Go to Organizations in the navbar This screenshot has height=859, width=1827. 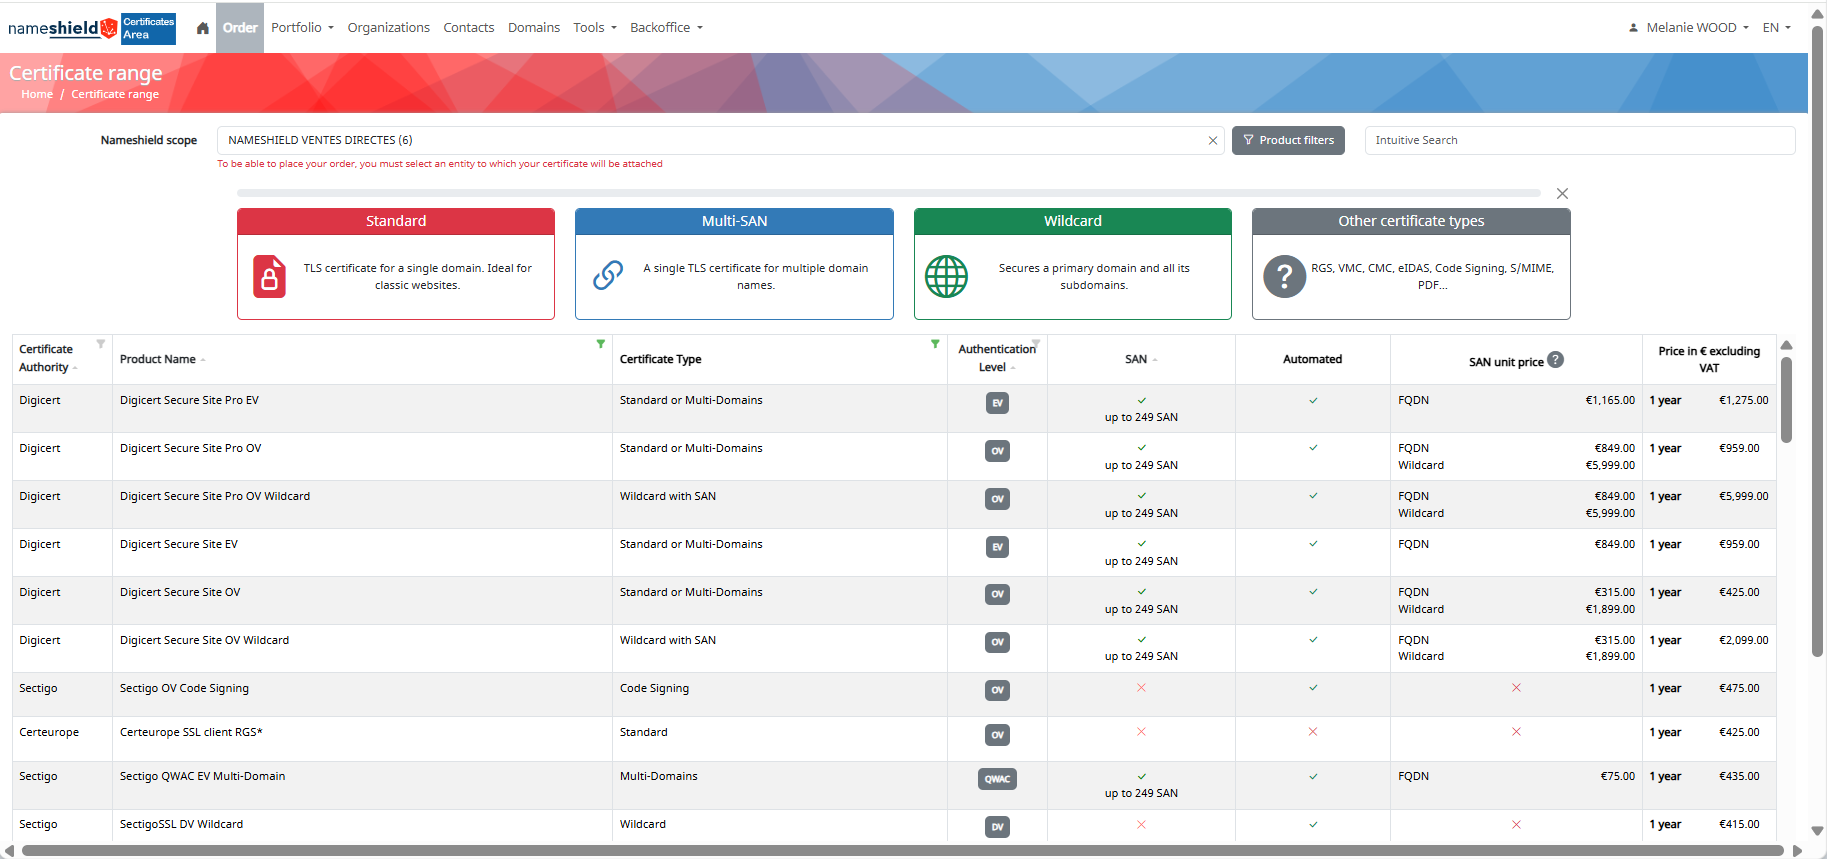click(389, 28)
